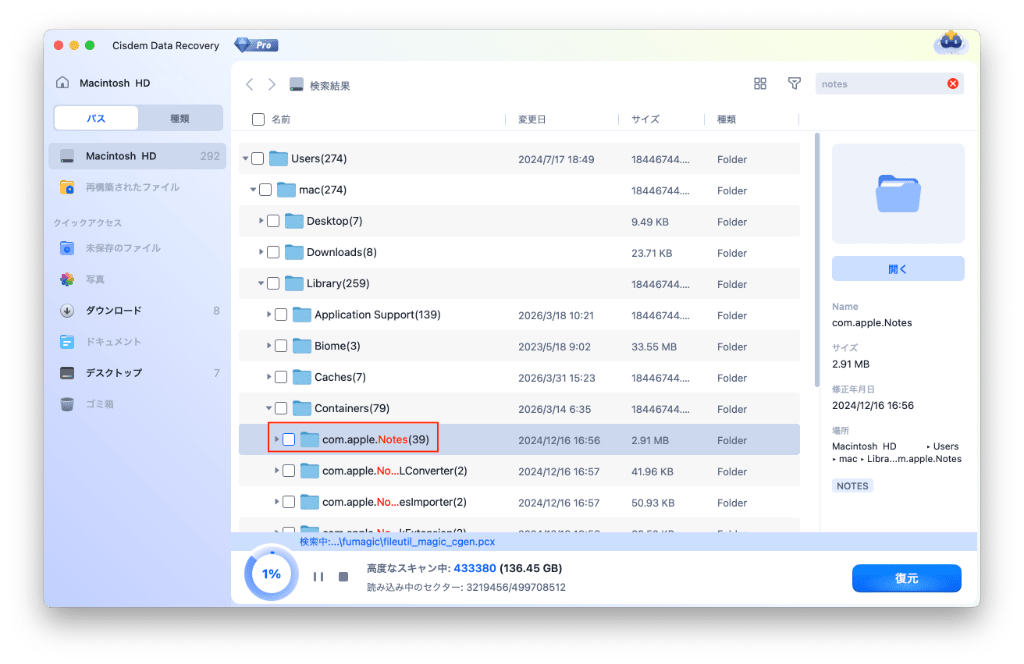The width and height of the screenshot is (1024, 664).
Task: Collapse the Library(259) folder tree
Action: pyautogui.click(x=262, y=283)
